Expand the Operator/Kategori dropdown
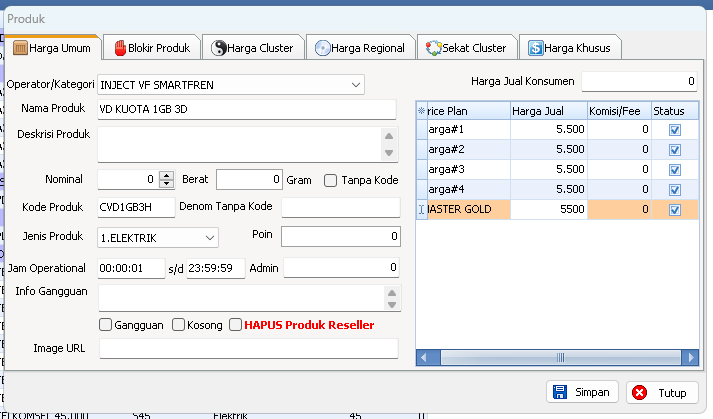The width and height of the screenshot is (713, 419). point(356,85)
